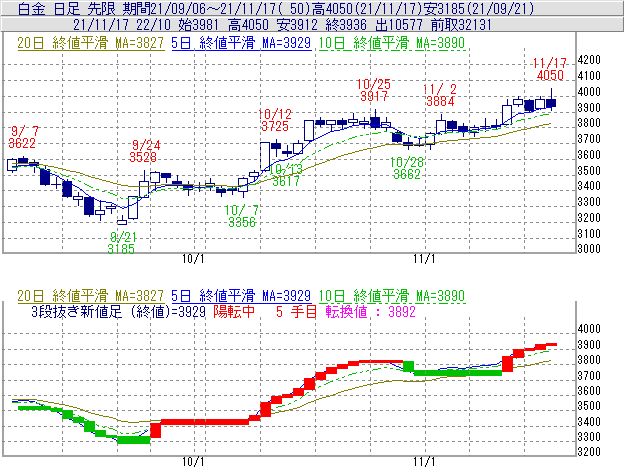Click the 4200 price axis label
Image resolution: width=624 pixels, height=475 pixels.
click(x=589, y=60)
